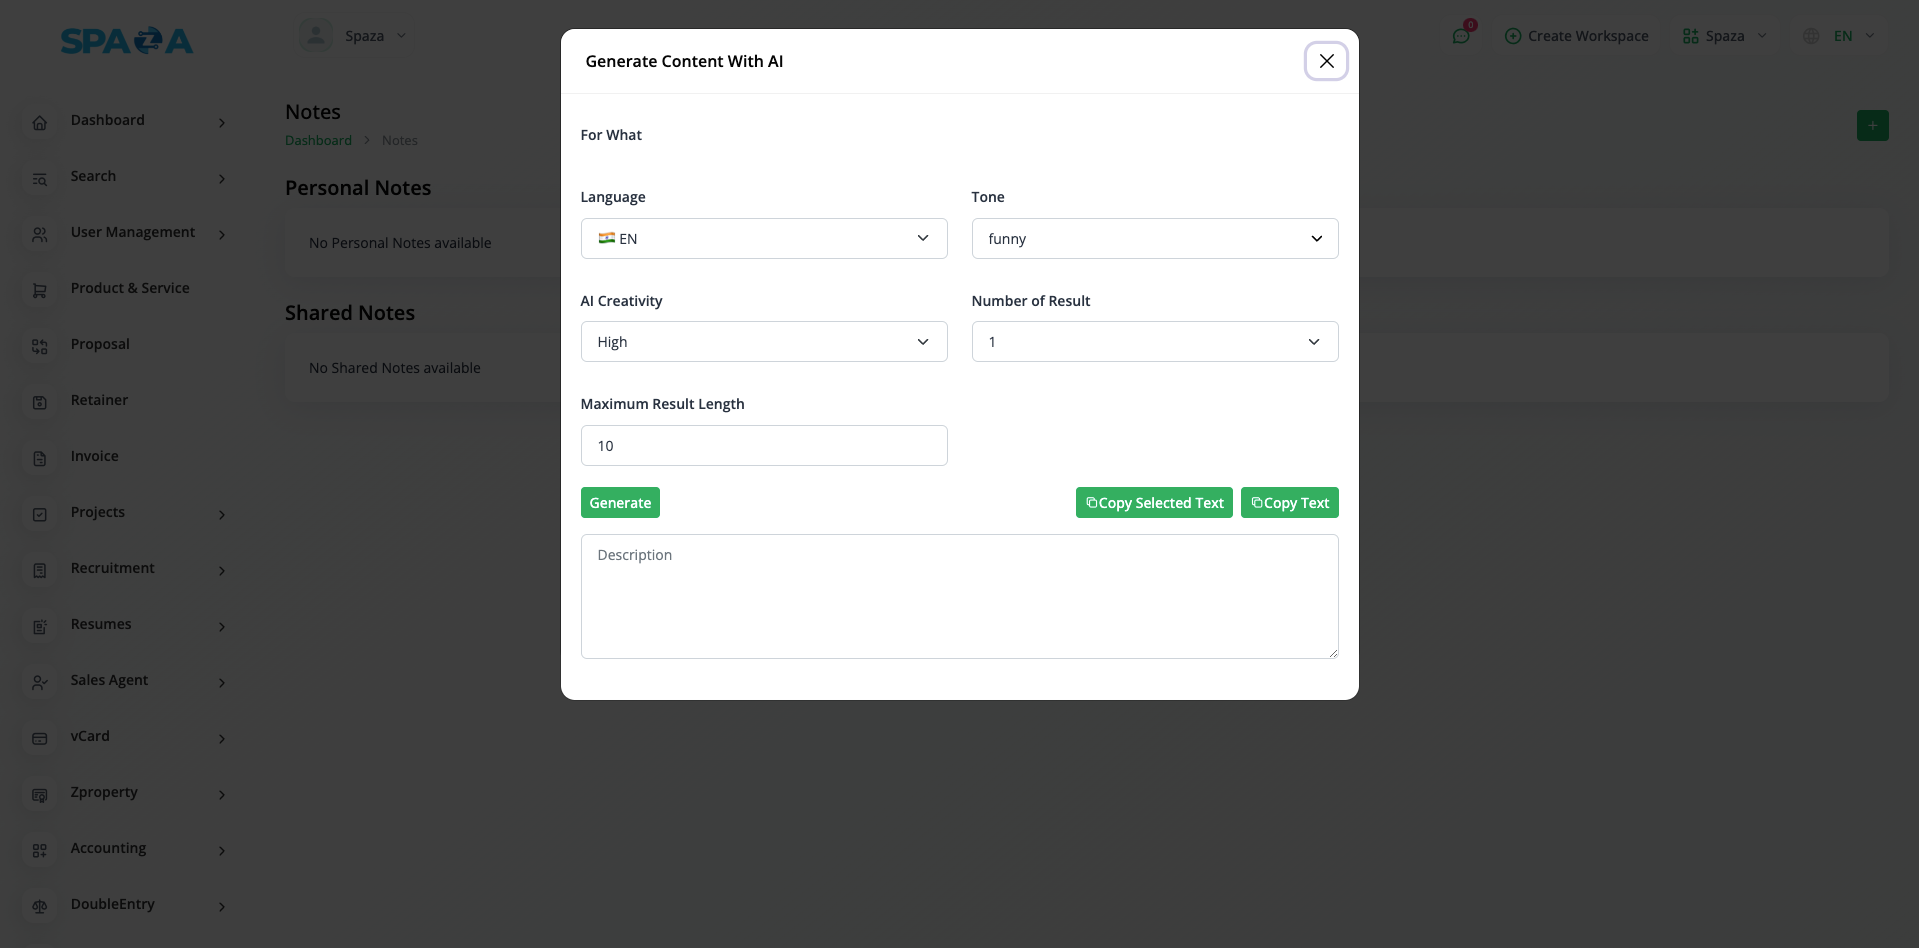Image resolution: width=1919 pixels, height=948 pixels.
Task: Open the Recruitment sidebar menu
Action: click(112, 568)
